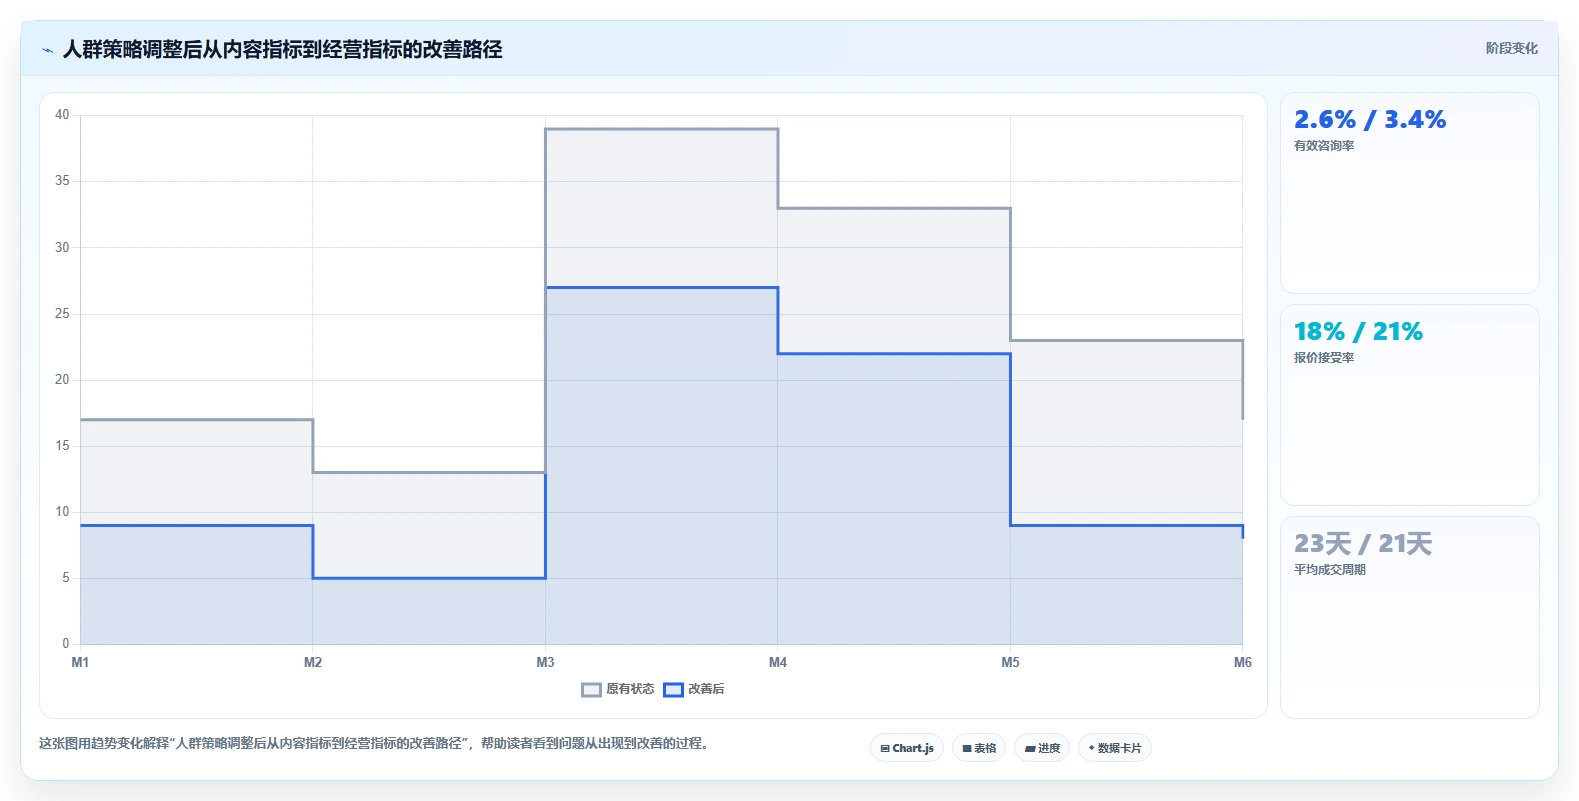Click the 改善后 legend label
The width and height of the screenshot is (1579, 801).
coord(706,689)
